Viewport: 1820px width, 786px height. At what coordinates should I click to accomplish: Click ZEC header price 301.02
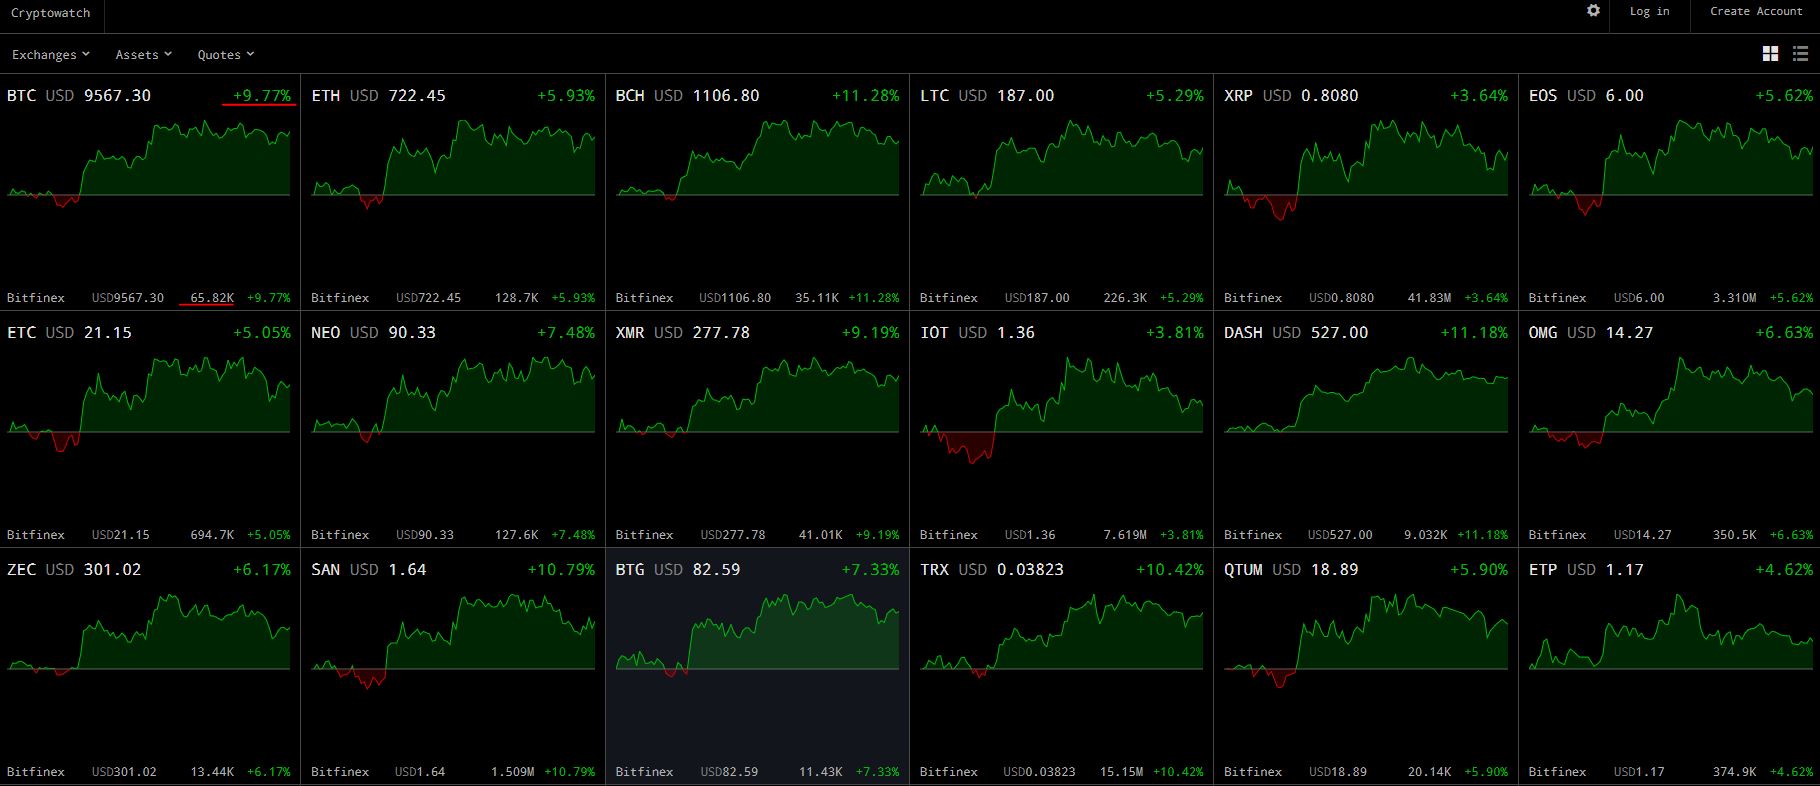[x=113, y=570]
